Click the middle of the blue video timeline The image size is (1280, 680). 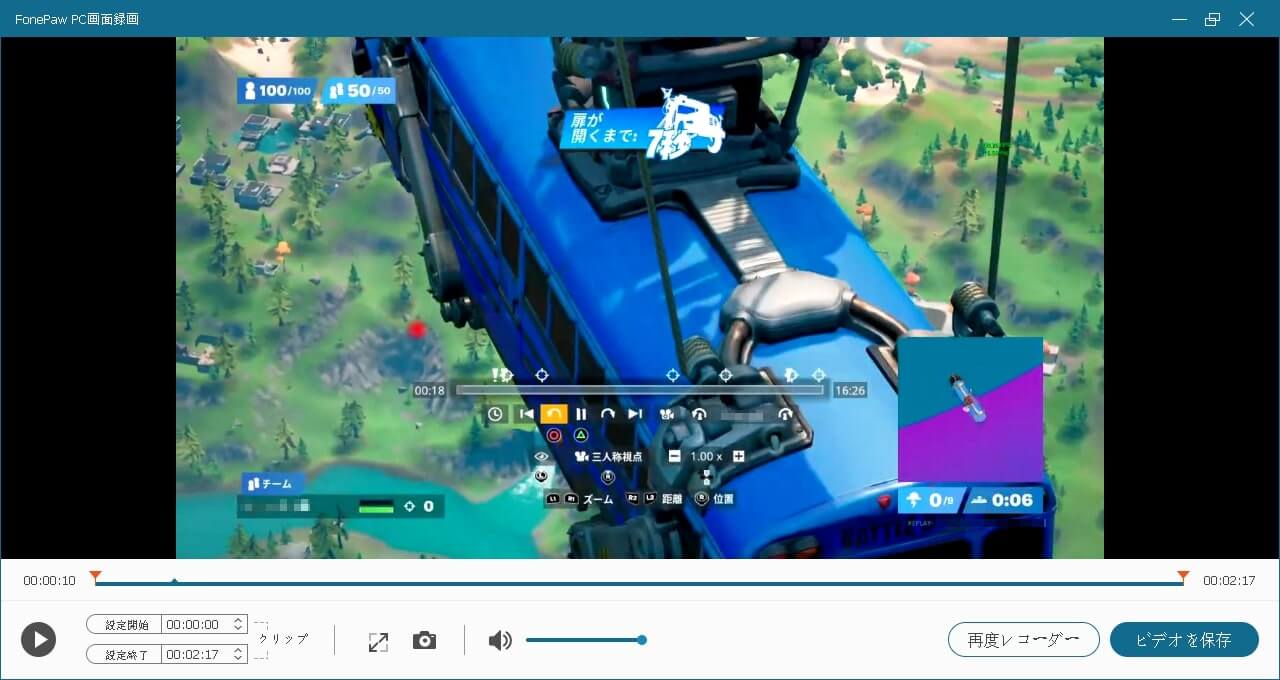pyautogui.click(x=639, y=584)
